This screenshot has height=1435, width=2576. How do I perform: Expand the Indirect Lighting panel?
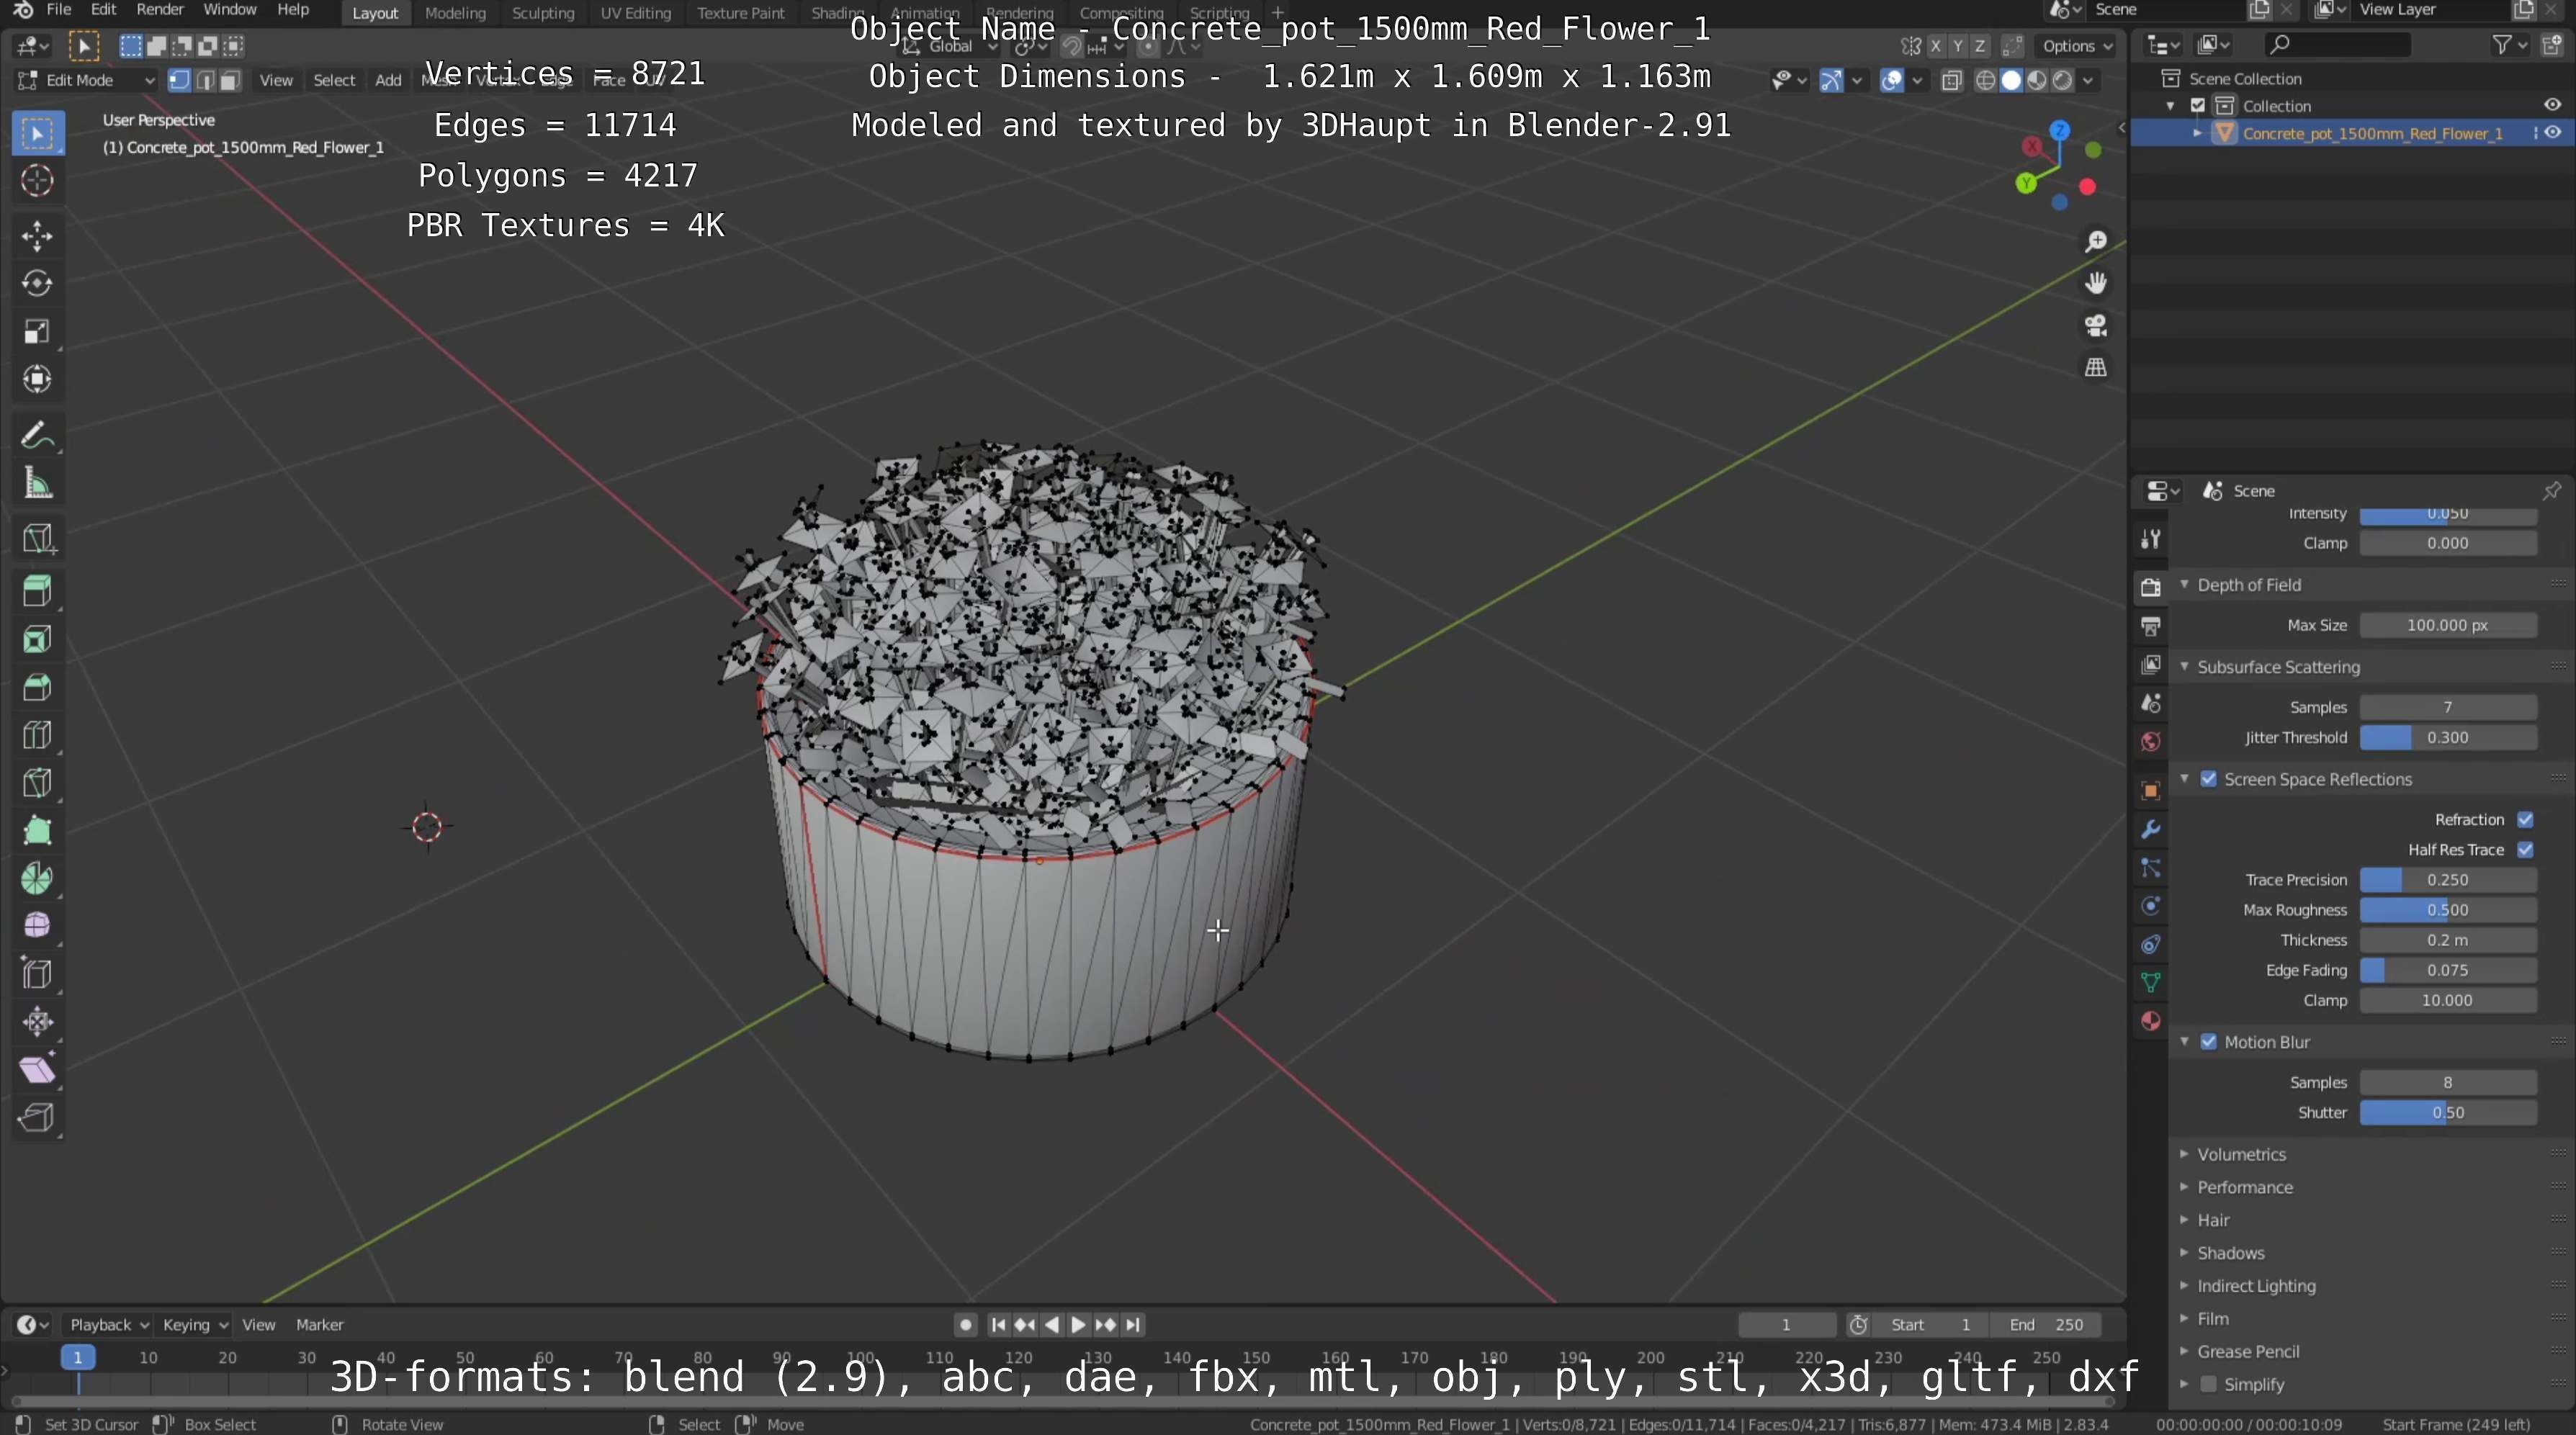click(2255, 1287)
